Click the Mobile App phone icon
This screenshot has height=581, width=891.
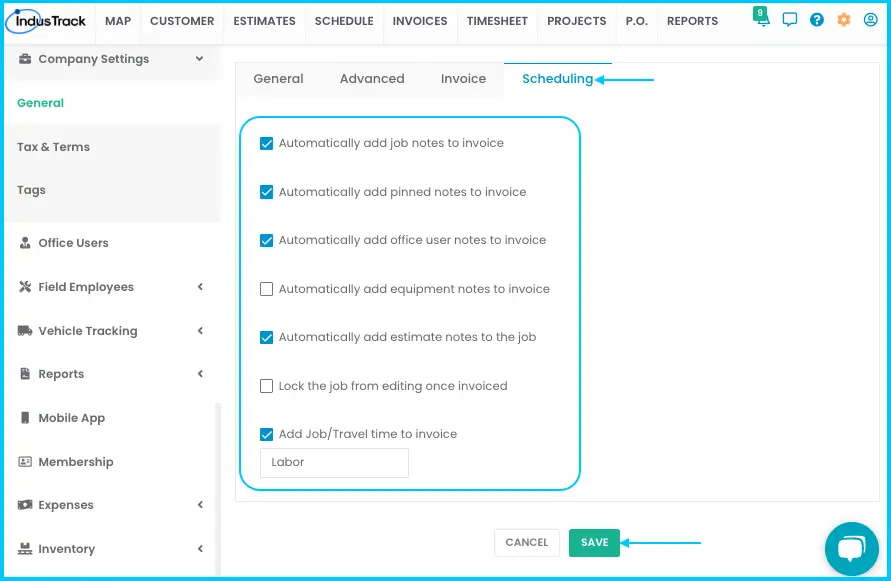[25, 418]
